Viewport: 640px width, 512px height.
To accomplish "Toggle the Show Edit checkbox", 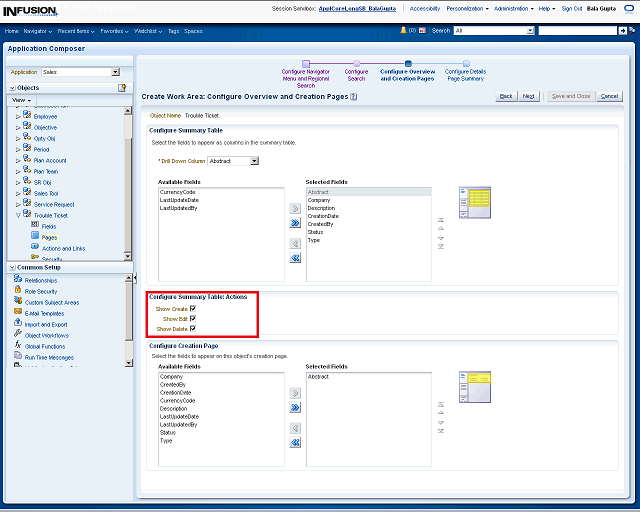I will point(193,319).
